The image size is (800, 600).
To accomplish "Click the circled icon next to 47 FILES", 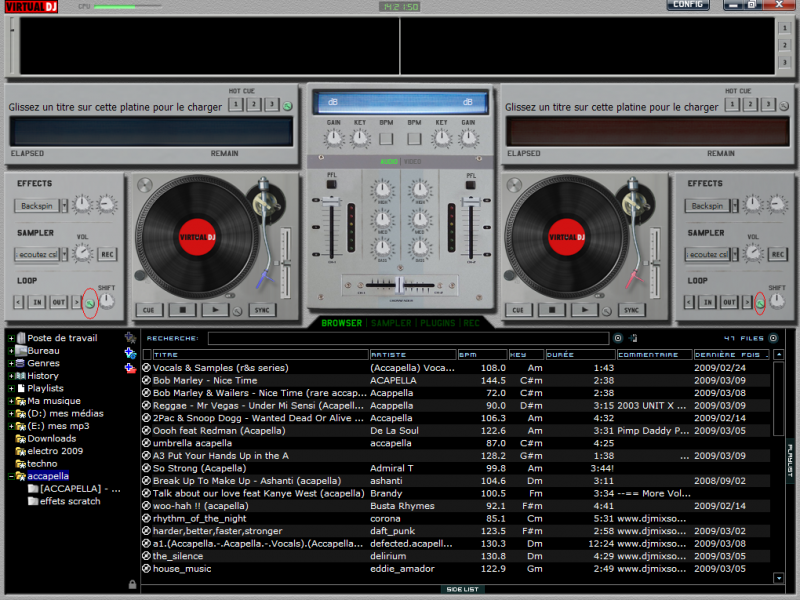I will pyautogui.click(x=772, y=337).
